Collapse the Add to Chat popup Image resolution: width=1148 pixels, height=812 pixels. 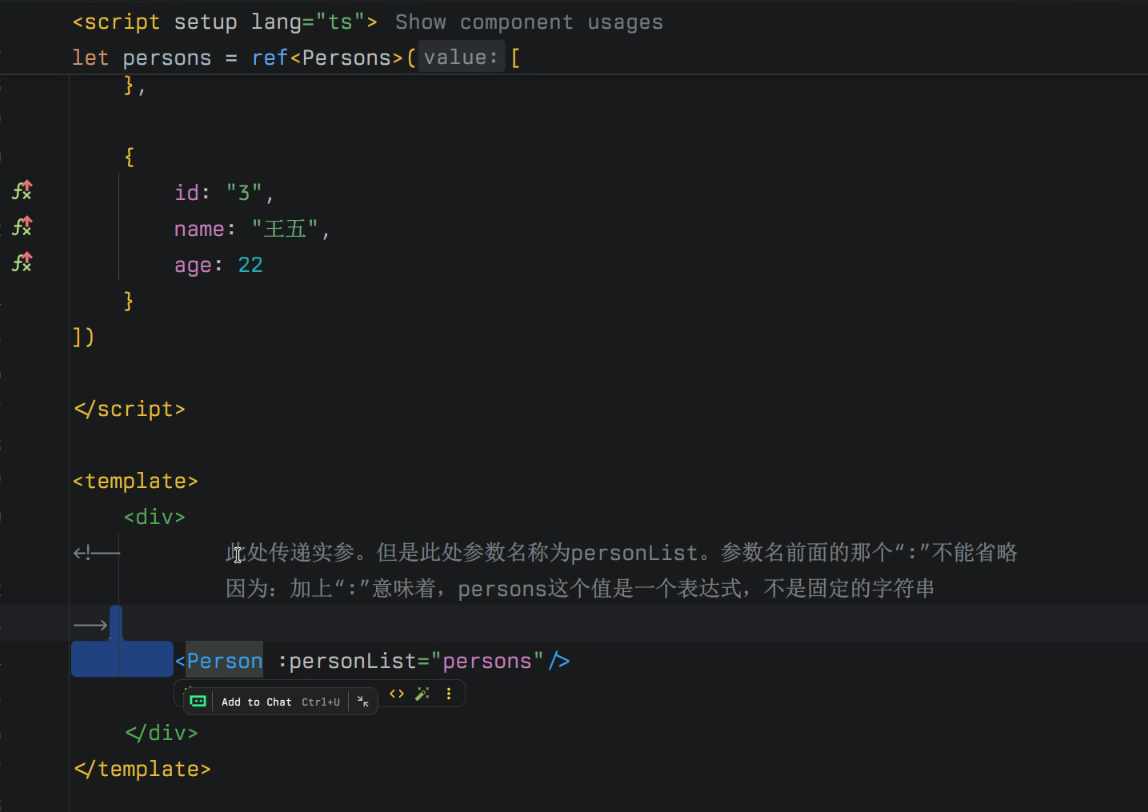pyautogui.click(x=363, y=701)
